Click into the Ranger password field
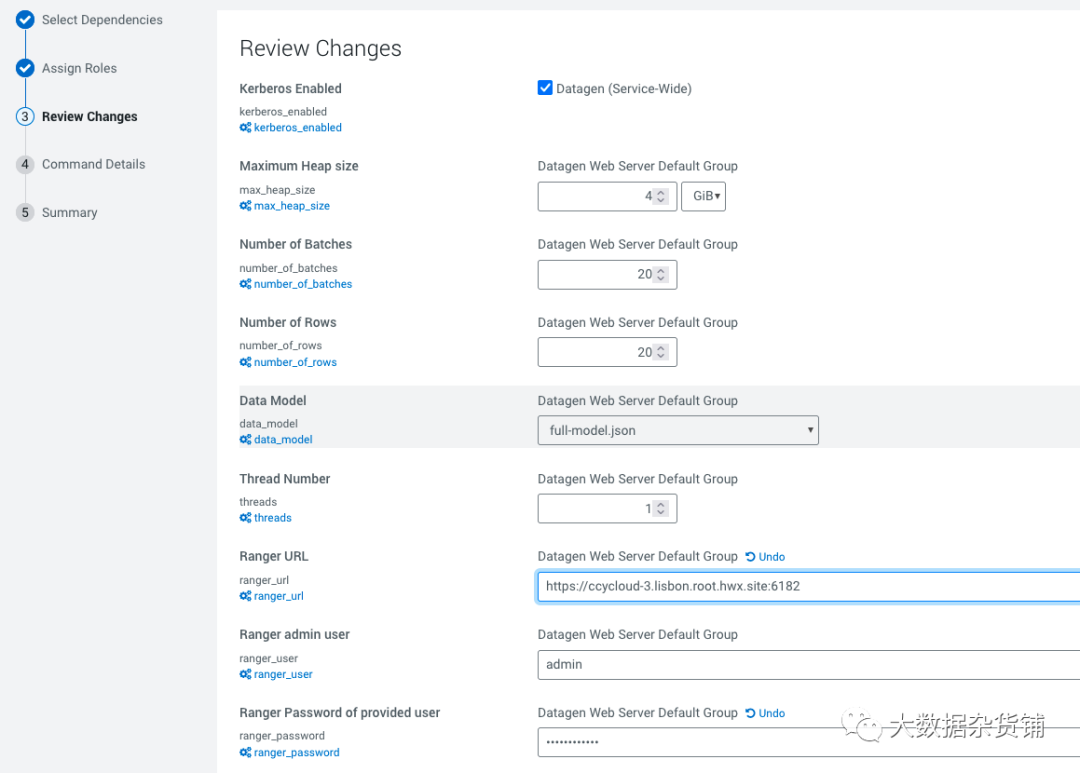The image size is (1080, 773). click(809, 743)
